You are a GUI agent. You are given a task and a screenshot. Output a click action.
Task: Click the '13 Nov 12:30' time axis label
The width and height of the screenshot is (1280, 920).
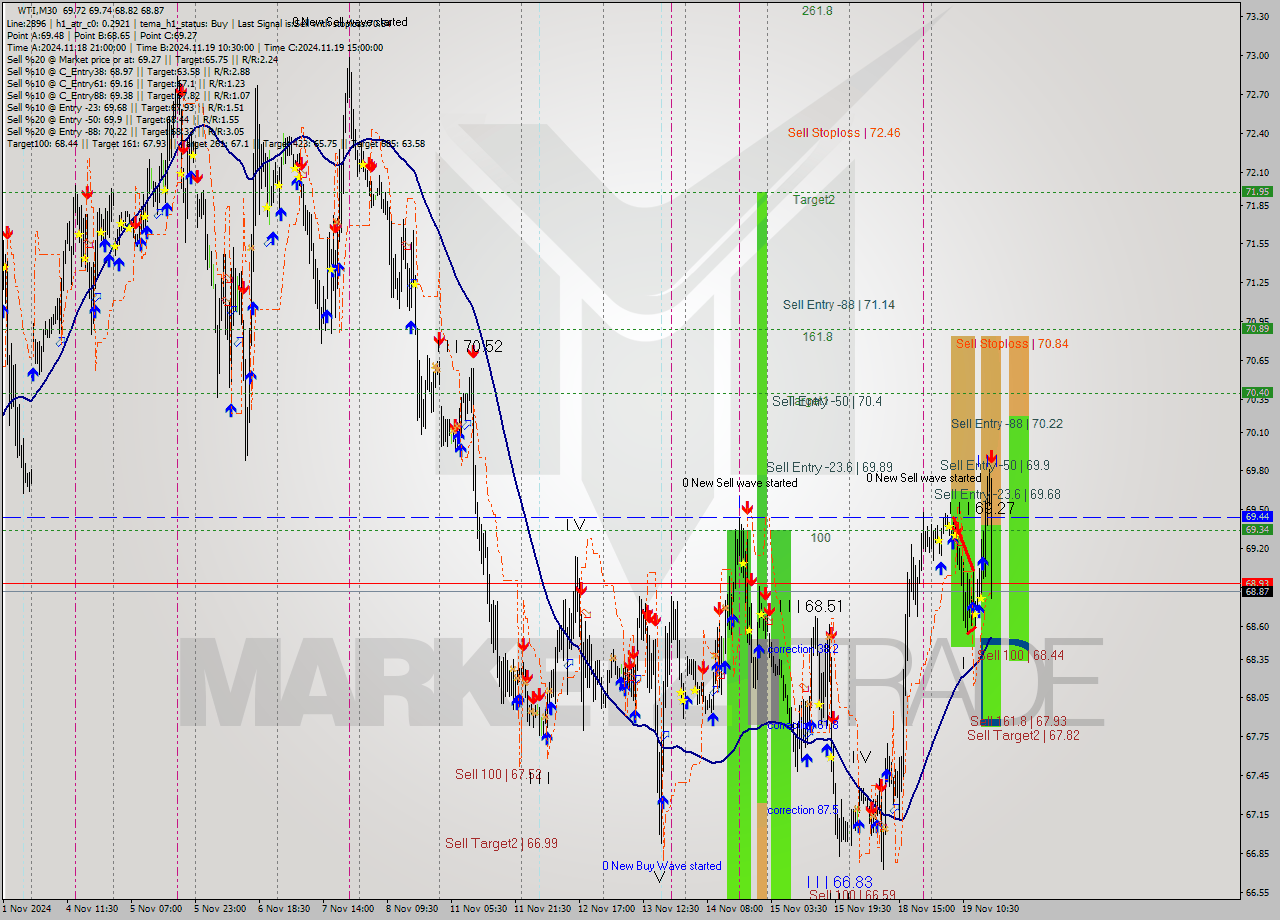[x=669, y=909]
